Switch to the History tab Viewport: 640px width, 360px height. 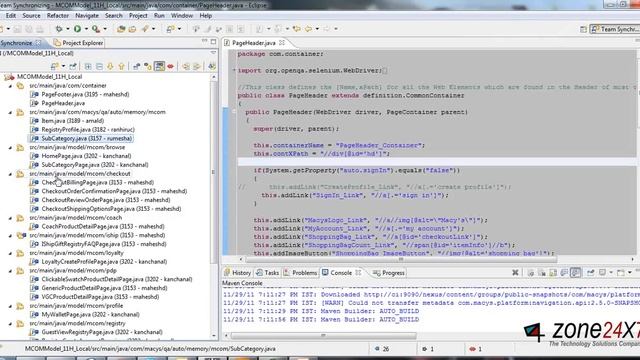[x=237, y=273]
